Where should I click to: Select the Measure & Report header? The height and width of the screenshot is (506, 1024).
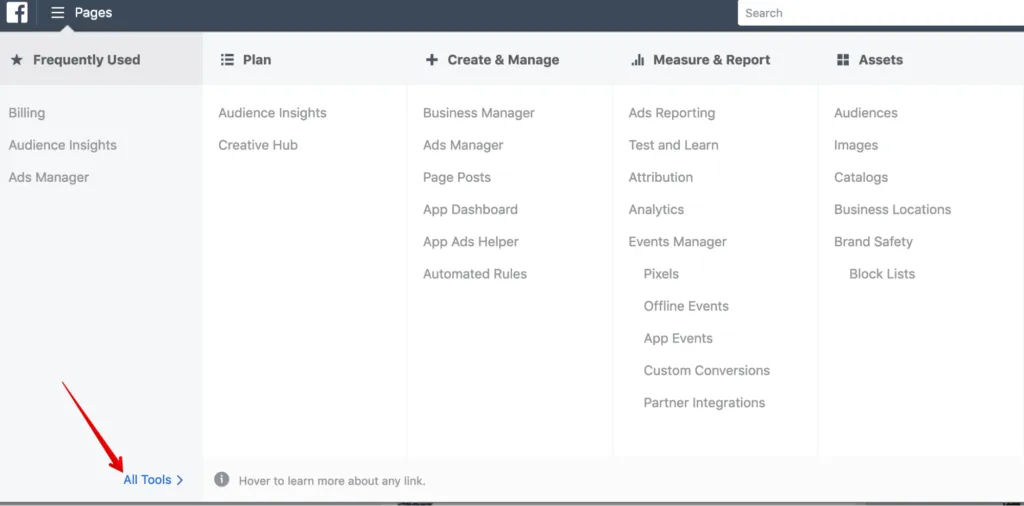(x=712, y=60)
